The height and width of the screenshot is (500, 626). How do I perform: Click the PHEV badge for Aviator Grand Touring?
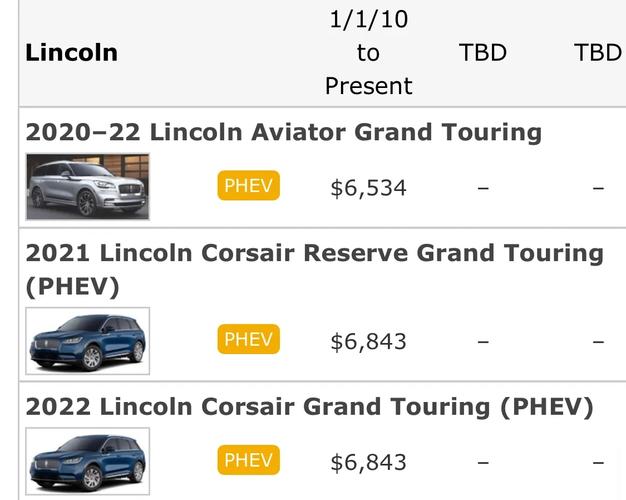[x=248, y=185]
